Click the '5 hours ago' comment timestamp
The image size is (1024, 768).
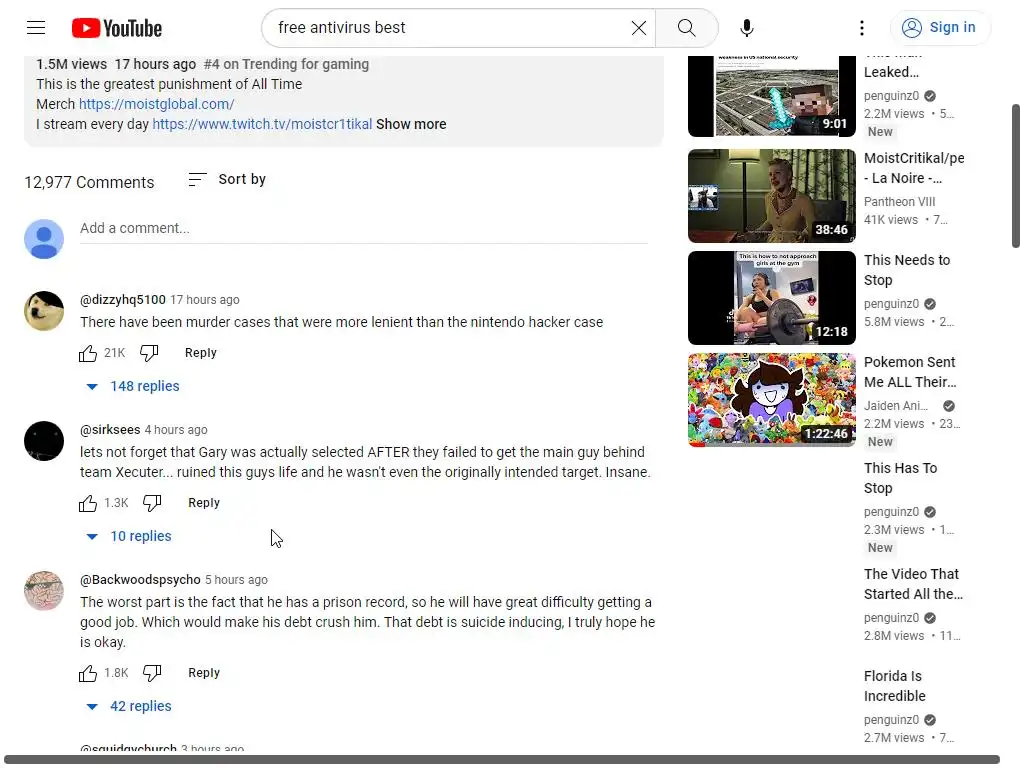[236, 580]
